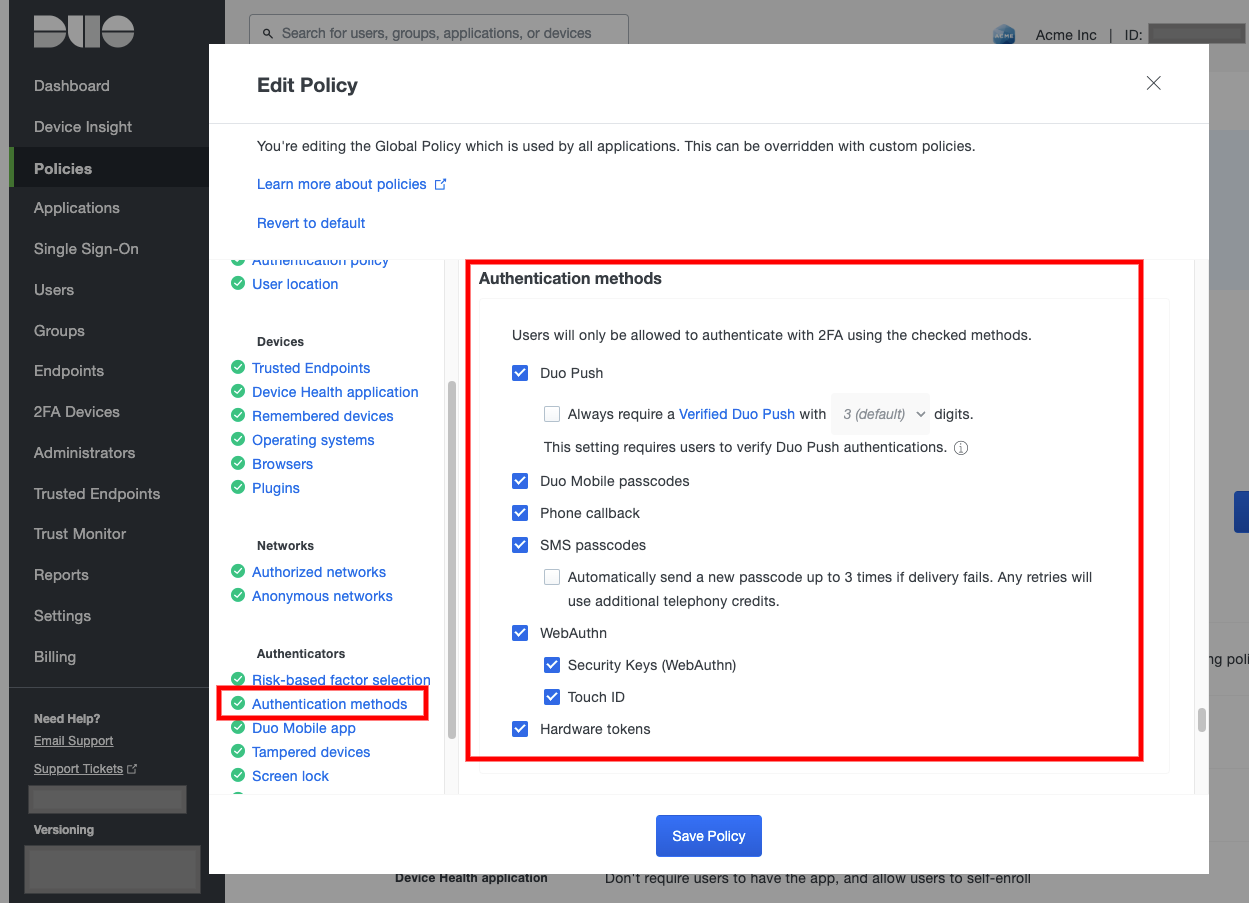The image size is (1249, 903).
Task: Click the search magnifier icon
Action: point(268,33)
